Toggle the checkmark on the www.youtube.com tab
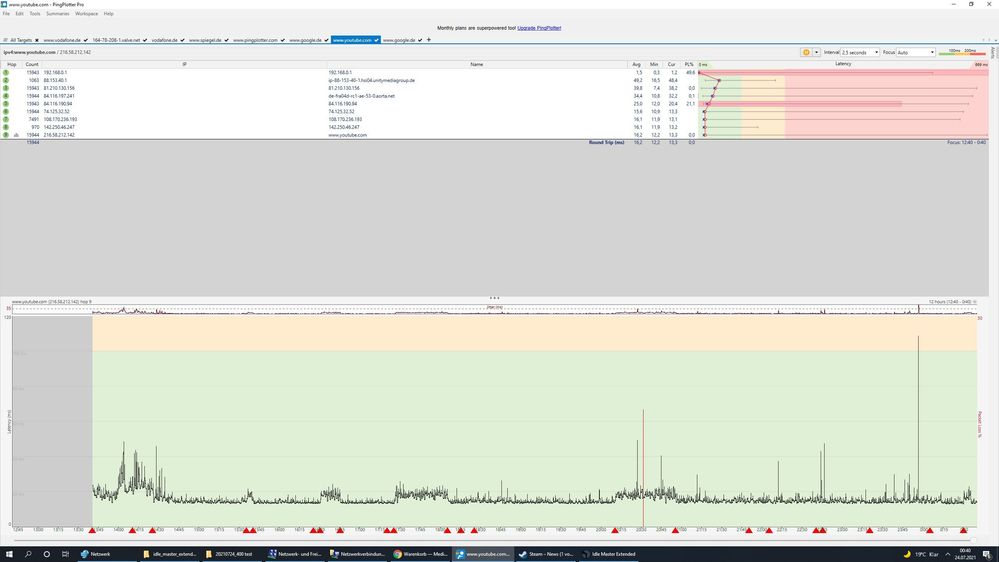 [377, 40]
